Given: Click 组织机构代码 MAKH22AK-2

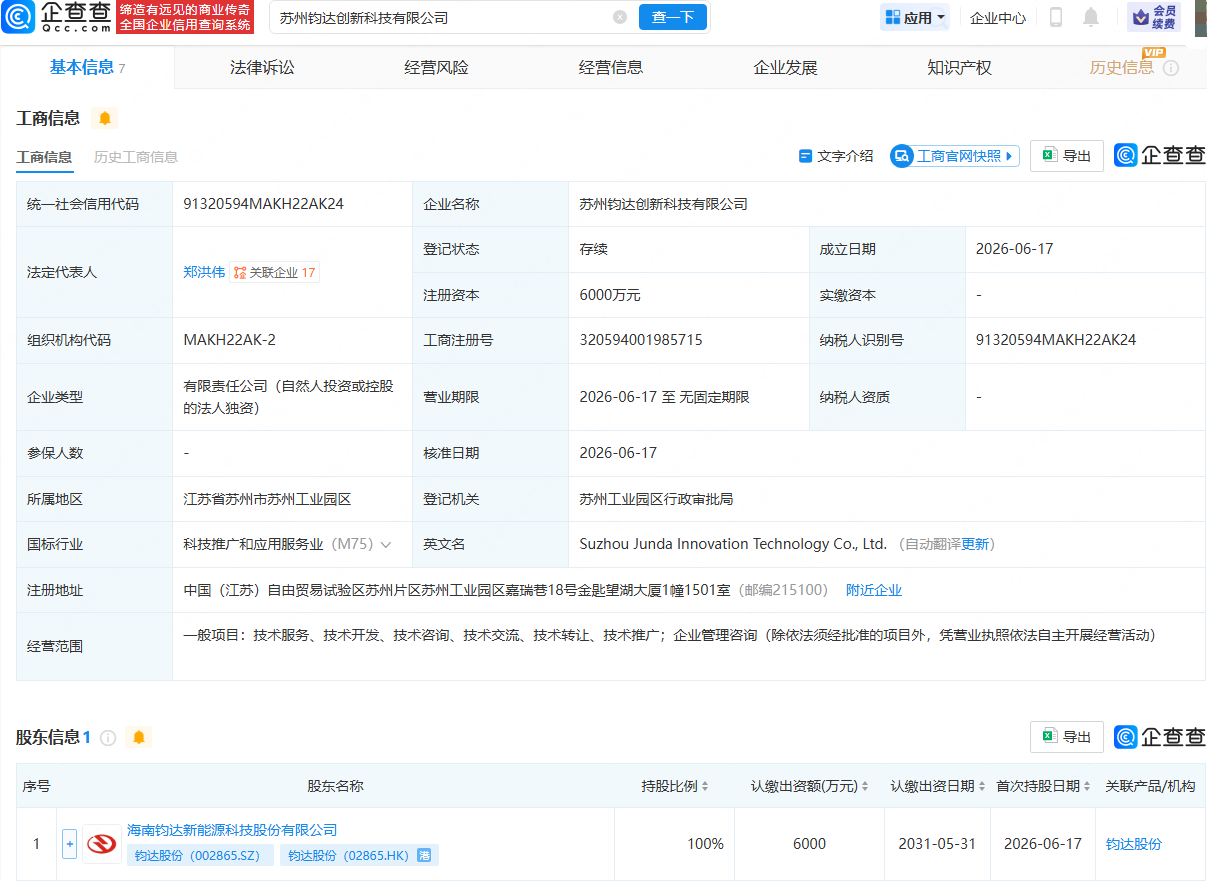Looking at the screenshot, I should tap(230, 340).
